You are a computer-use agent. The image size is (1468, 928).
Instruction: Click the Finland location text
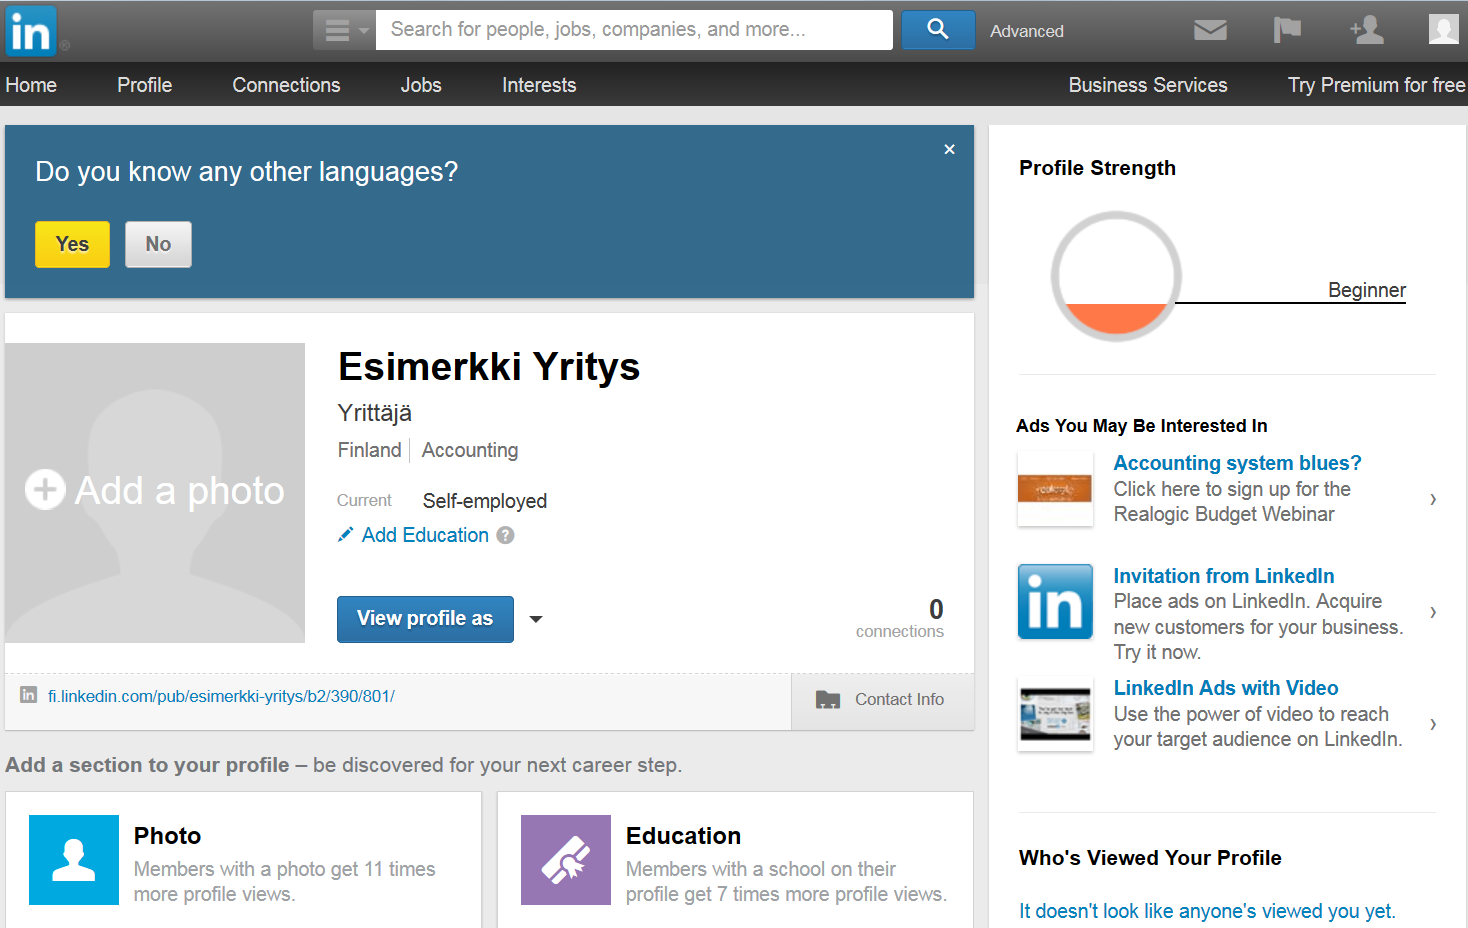(x=369, y=450)
